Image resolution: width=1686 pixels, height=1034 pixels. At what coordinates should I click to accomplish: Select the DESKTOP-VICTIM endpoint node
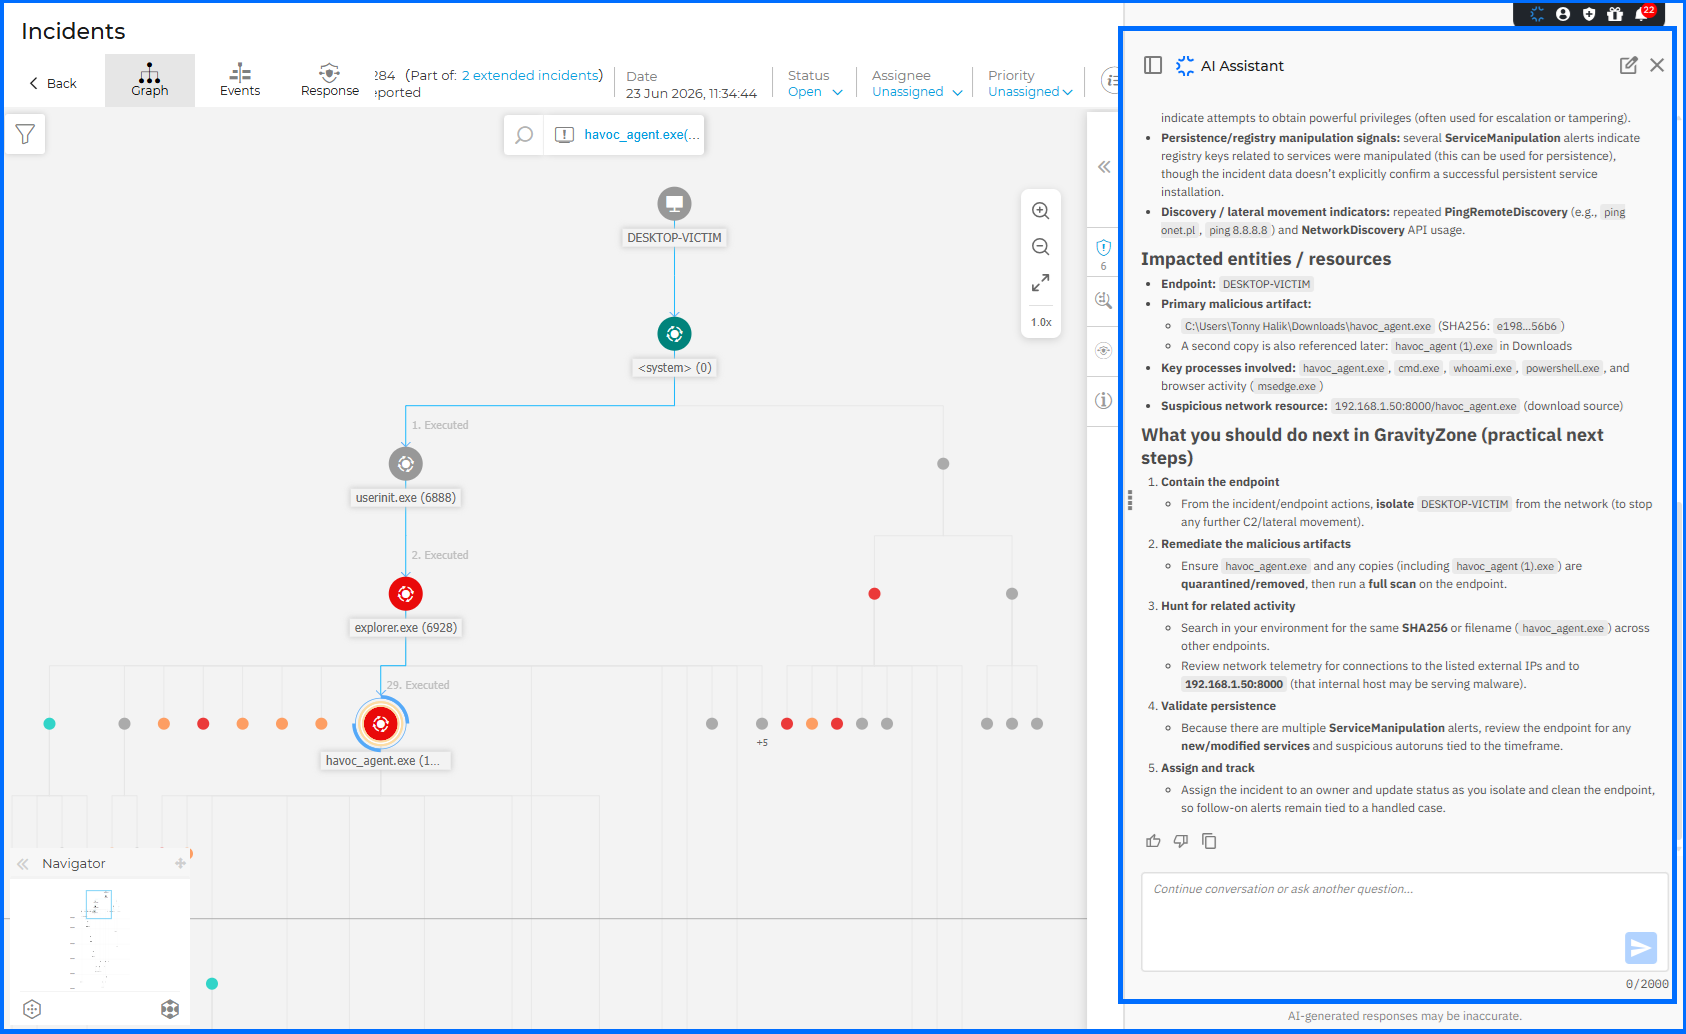pos(674,204)
